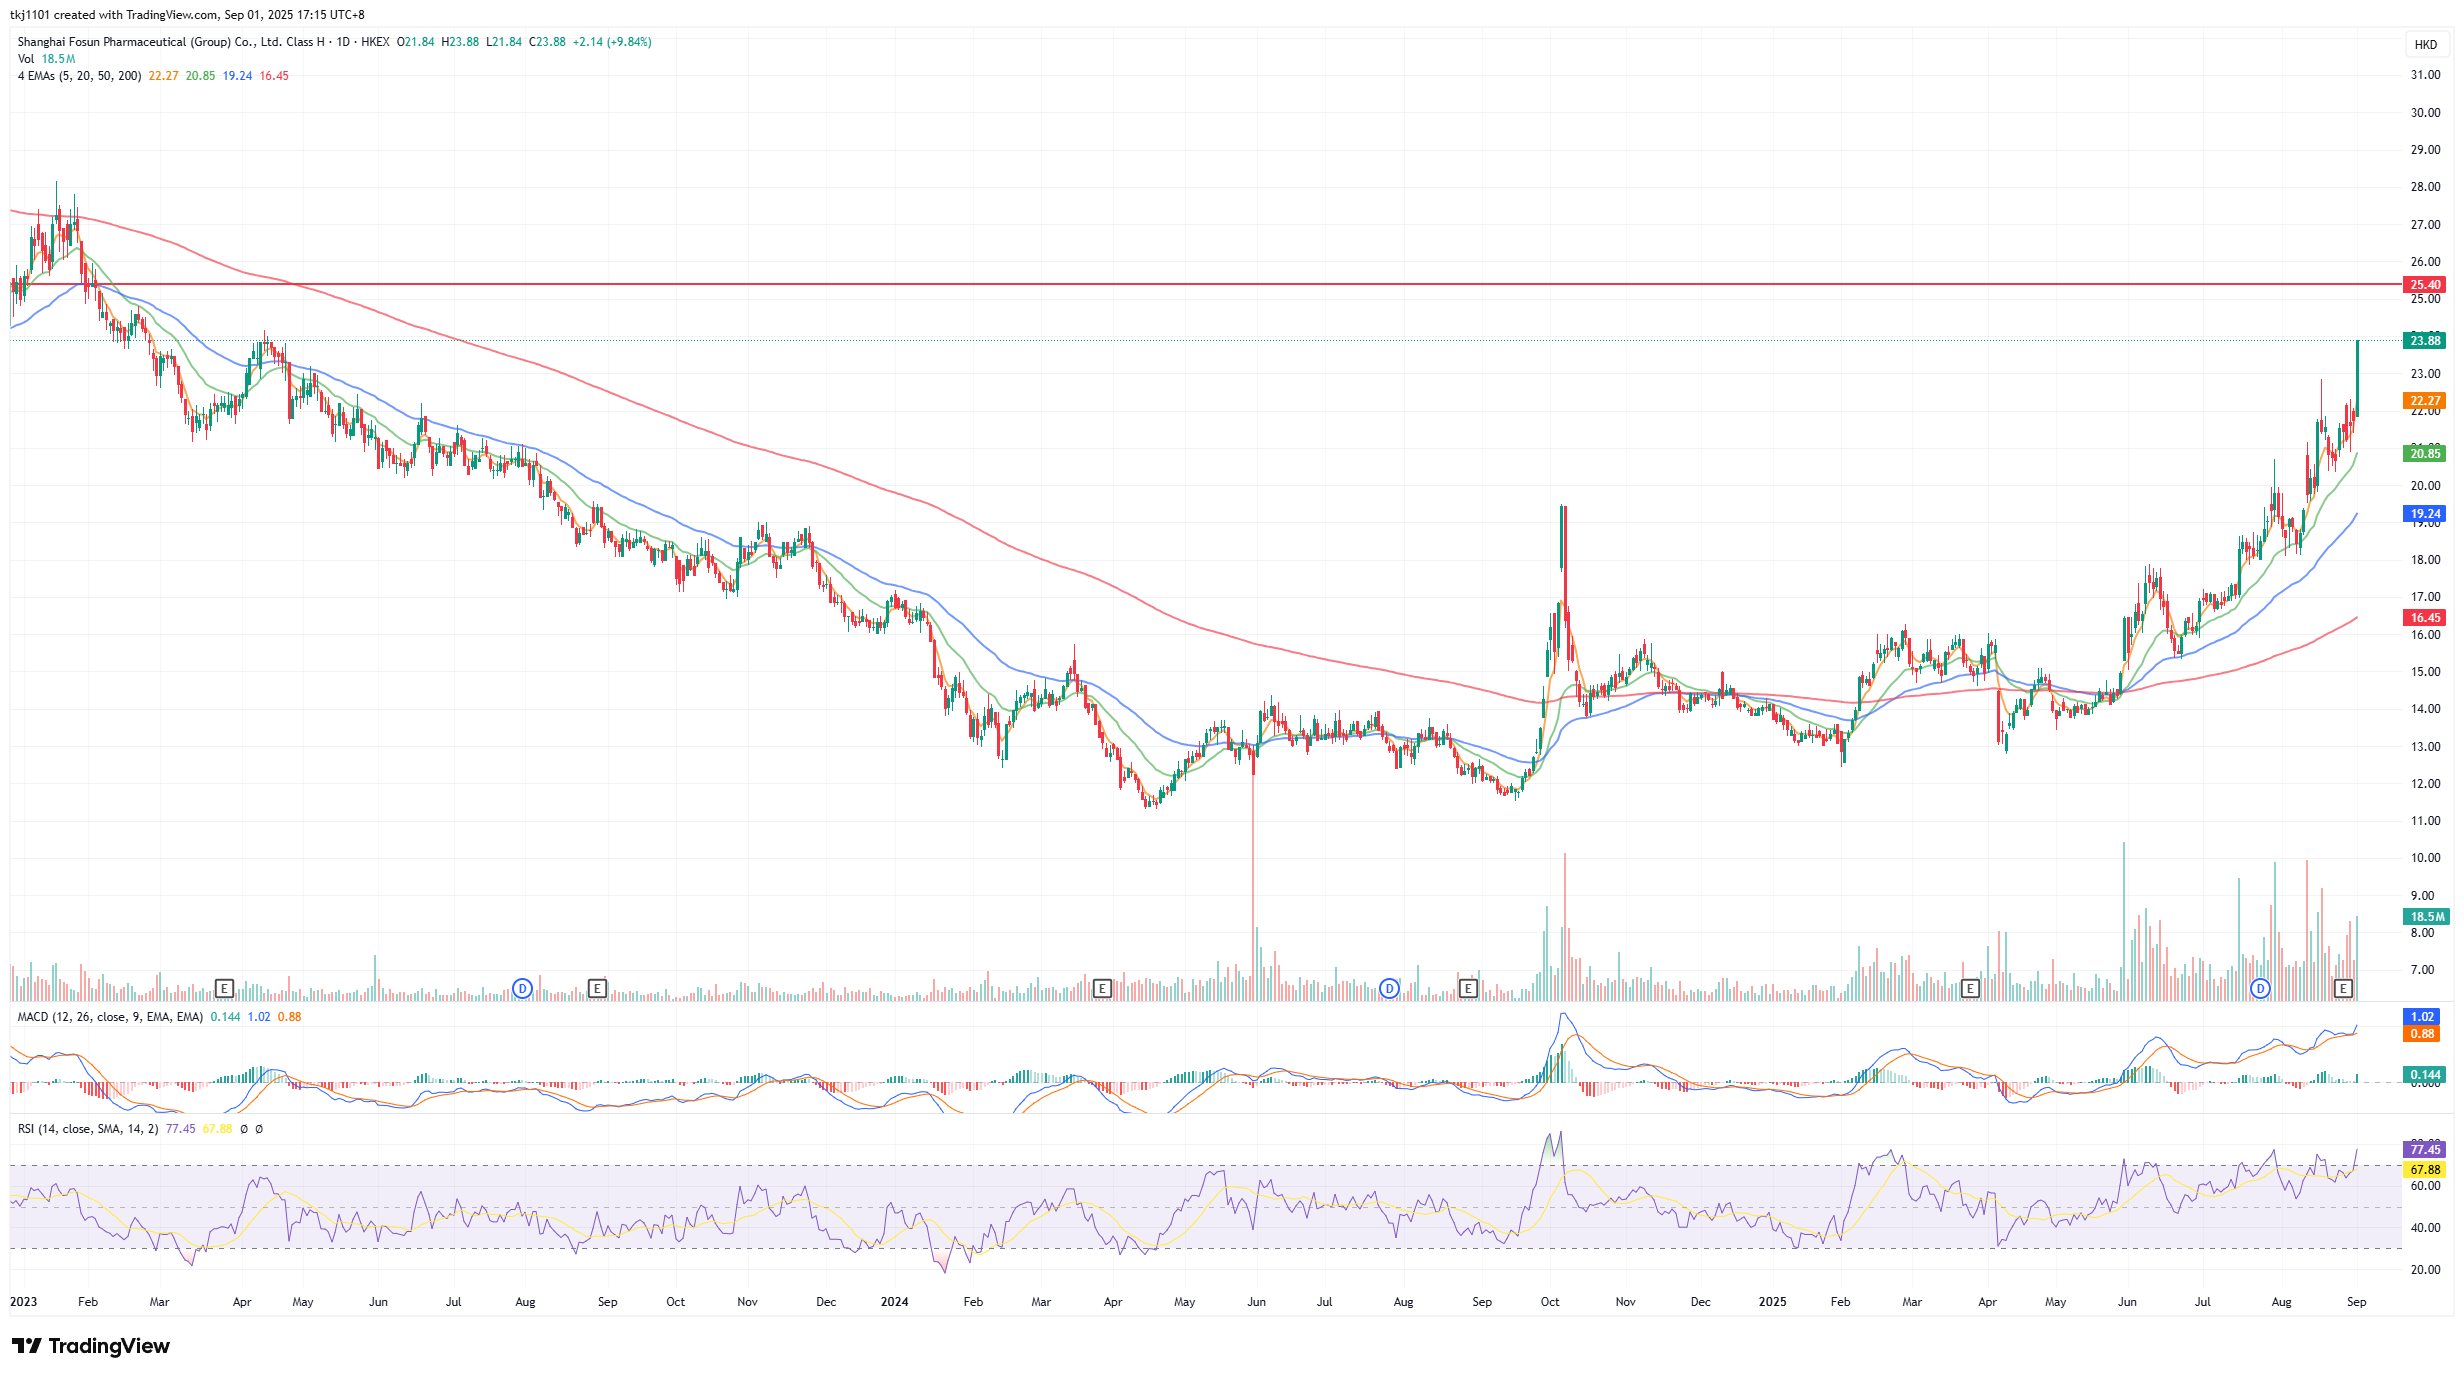Viewport: 2464px width, 1376px height.
Task: Click the 19.24 value in the EMAs legend
Action: (x=237, y=76)
